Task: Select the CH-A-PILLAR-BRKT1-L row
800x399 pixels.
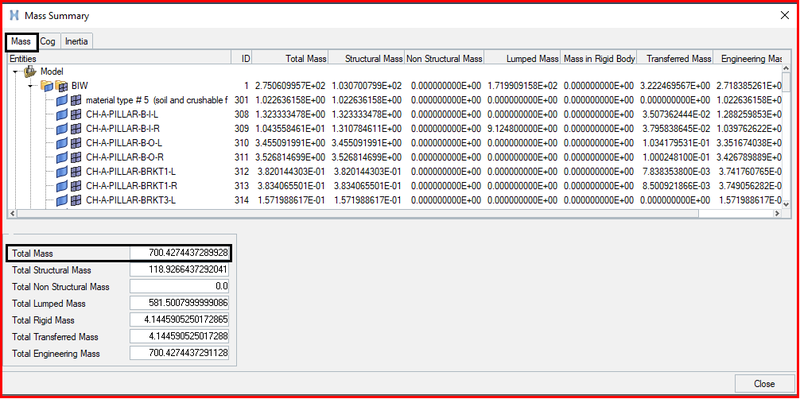Action: (x=394, y=171)
